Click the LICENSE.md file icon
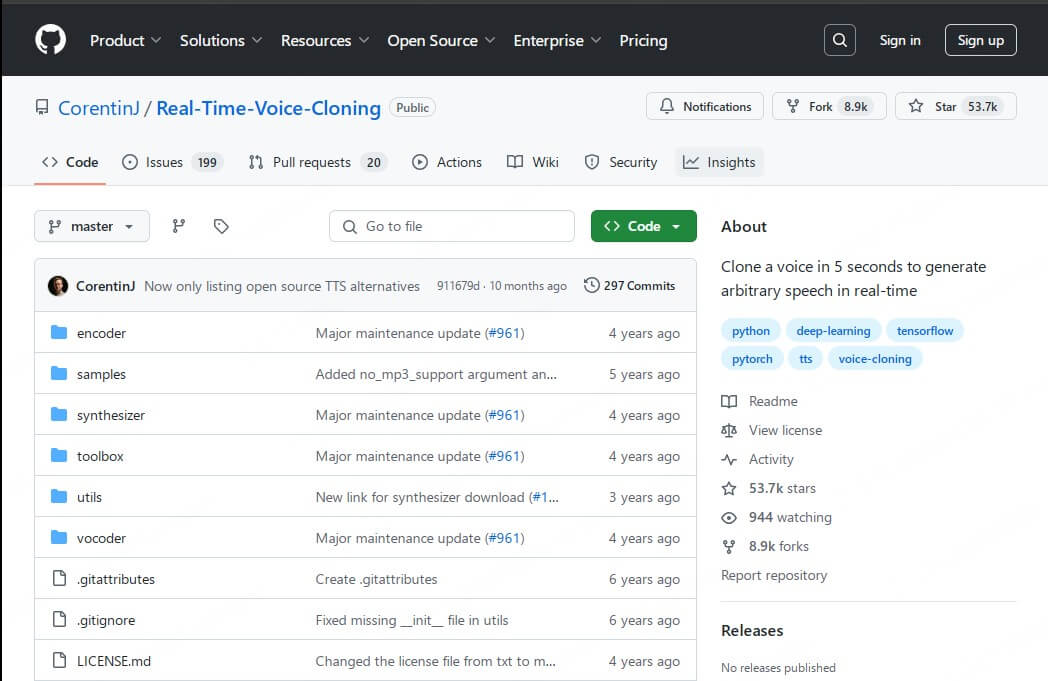Screen dimensions: 1048x681 [x=59, y=661]
